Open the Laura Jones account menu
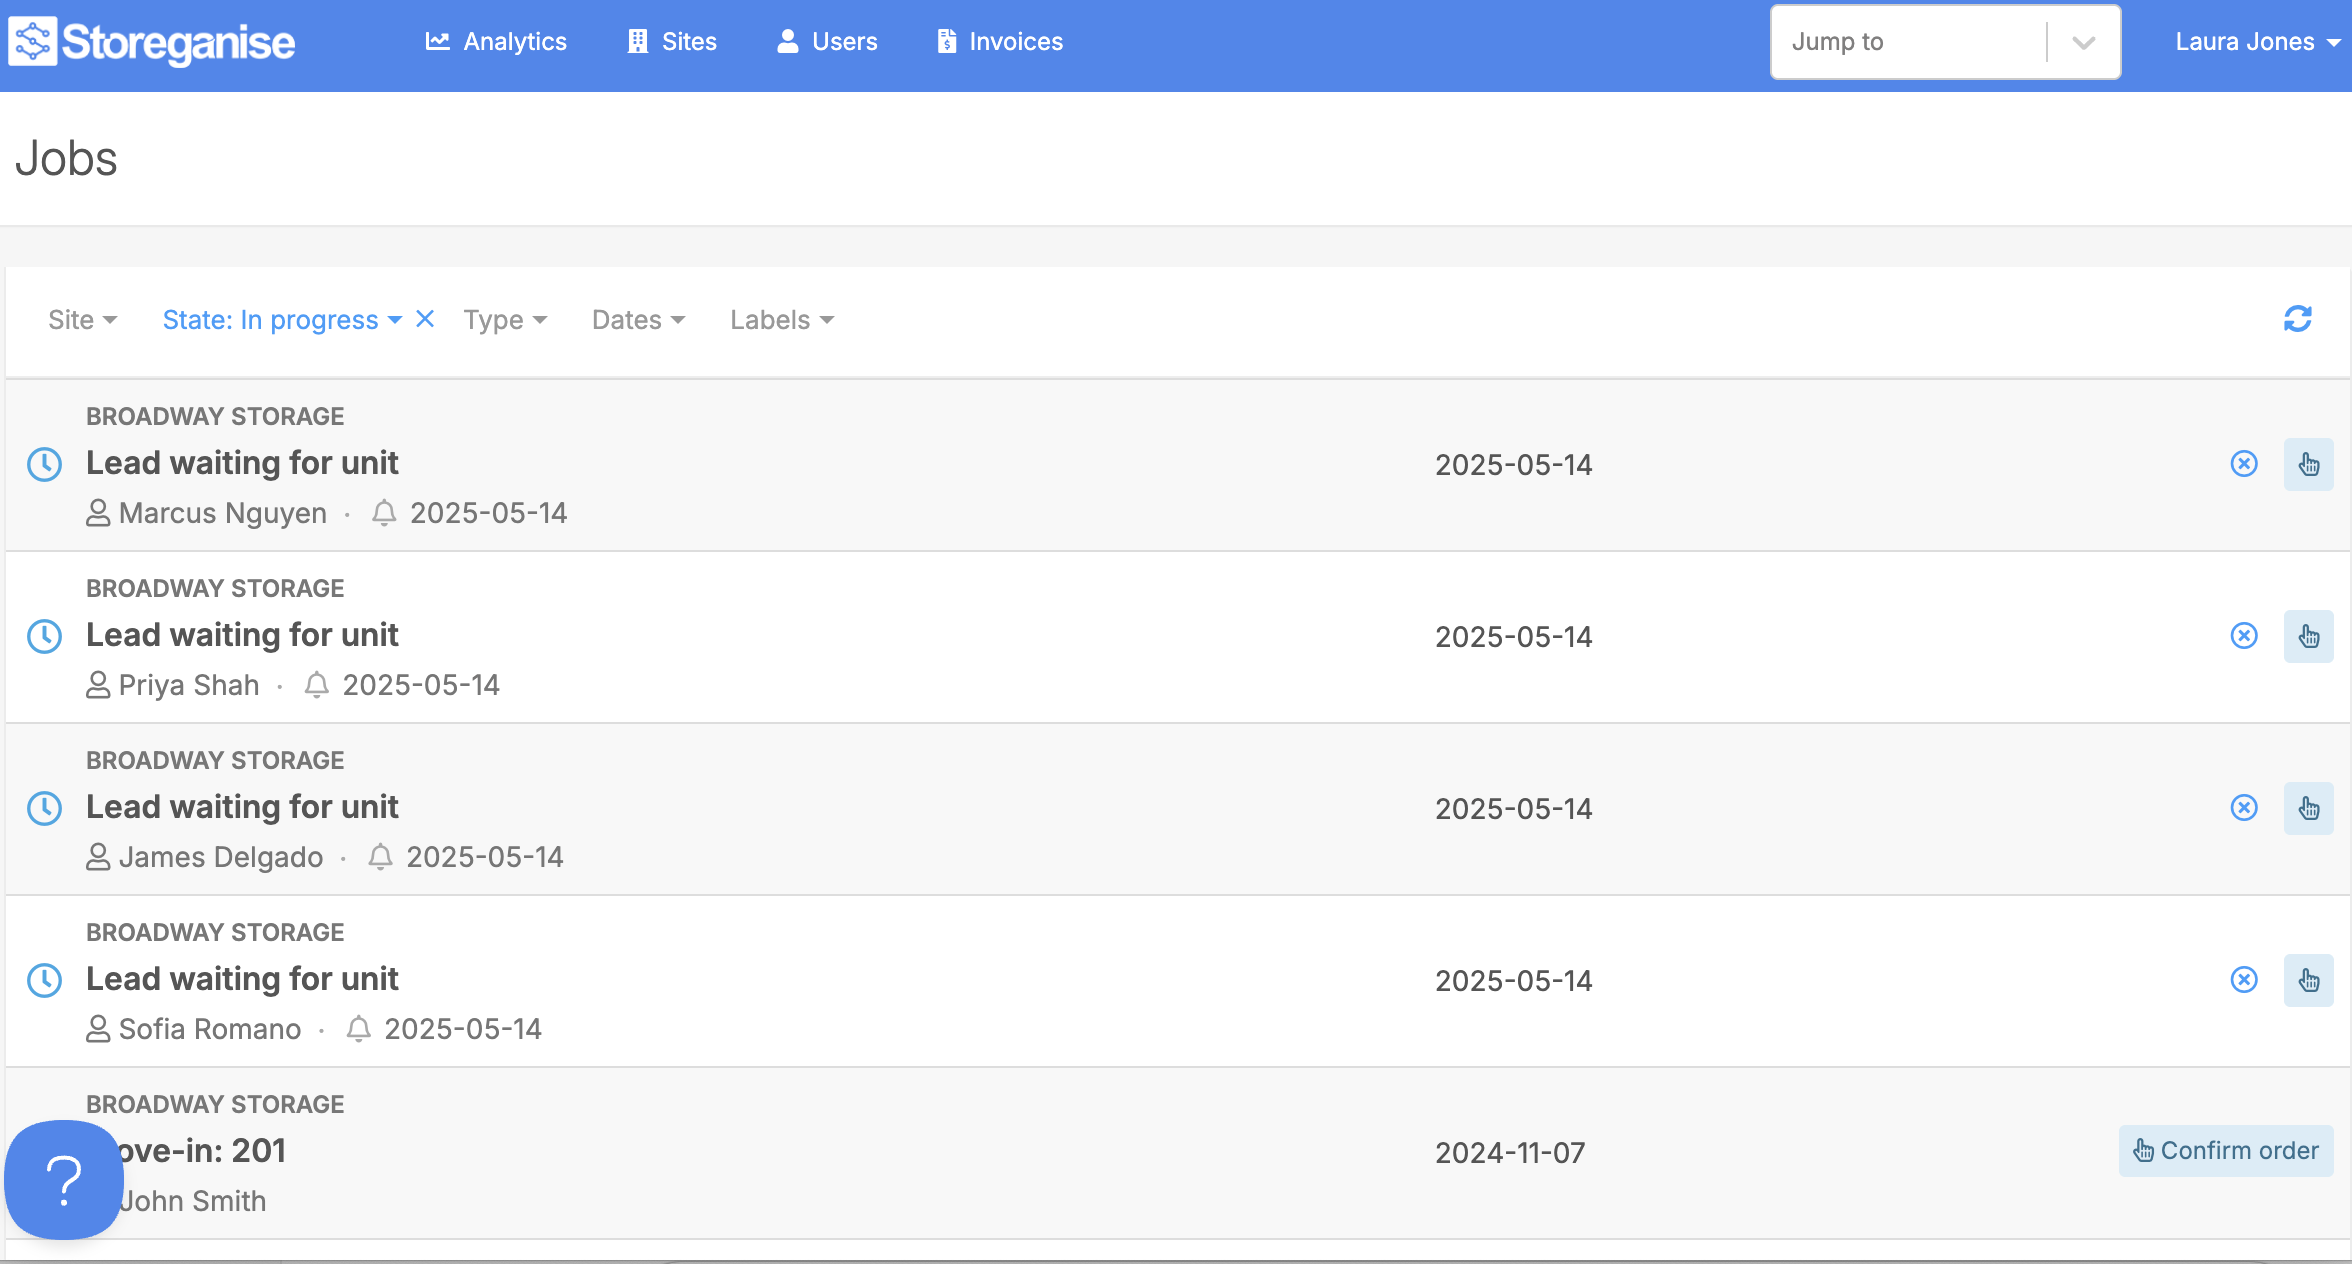 coord(2258,42)
